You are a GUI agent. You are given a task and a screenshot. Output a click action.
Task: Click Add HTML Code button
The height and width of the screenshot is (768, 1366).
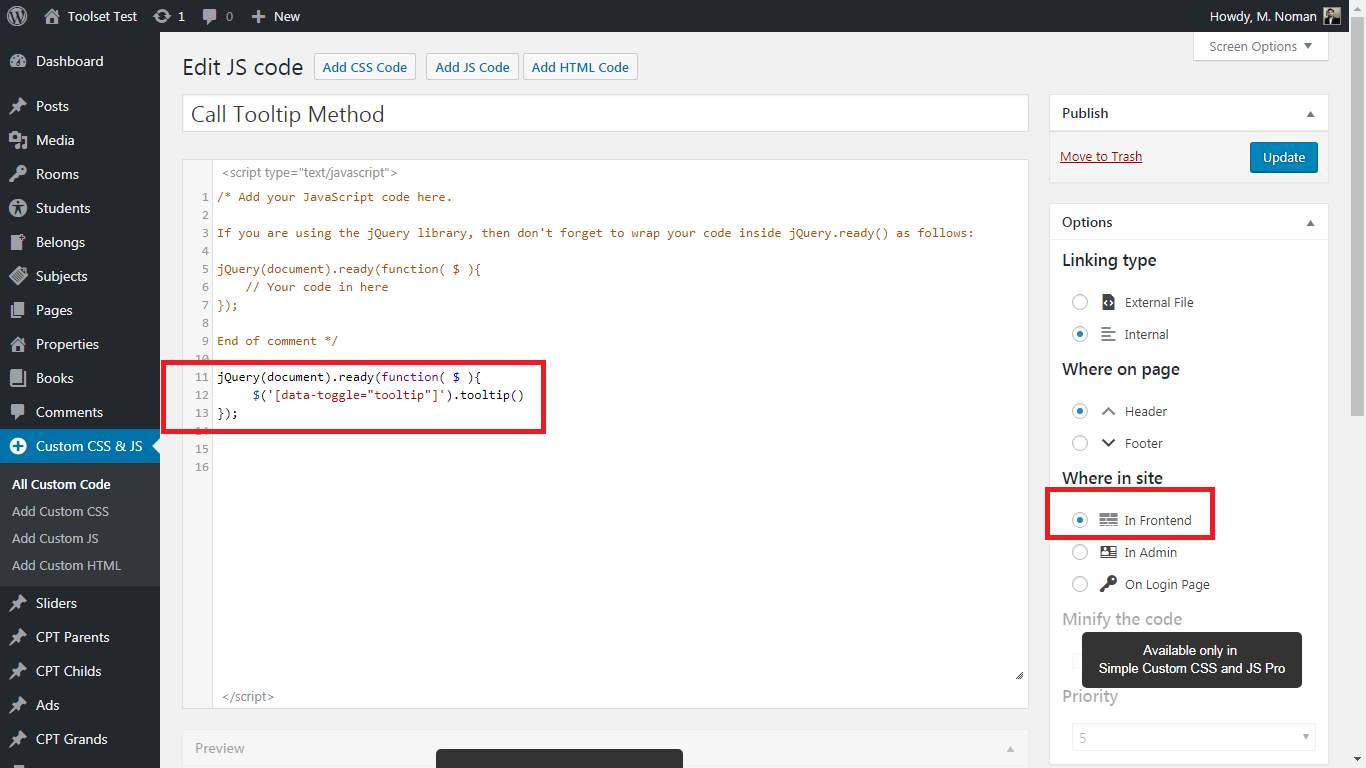click(x=580, y=67)
